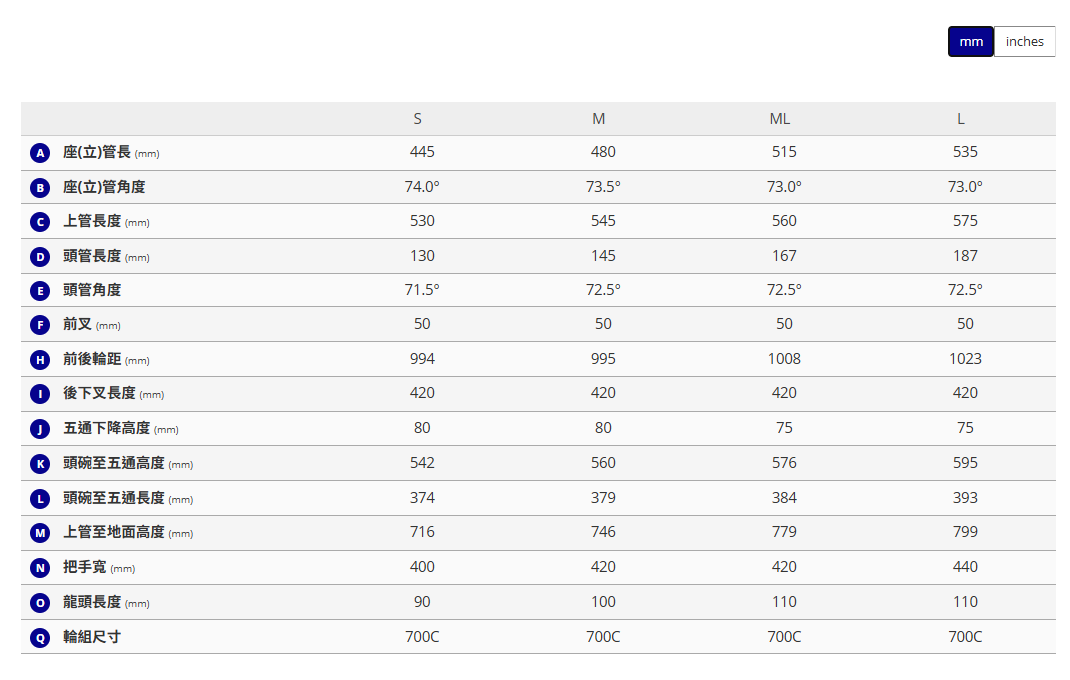The image size is (1070, 680).
Task: Click the circled B seat tube angle icon
Action: click(x=40, y=187)
